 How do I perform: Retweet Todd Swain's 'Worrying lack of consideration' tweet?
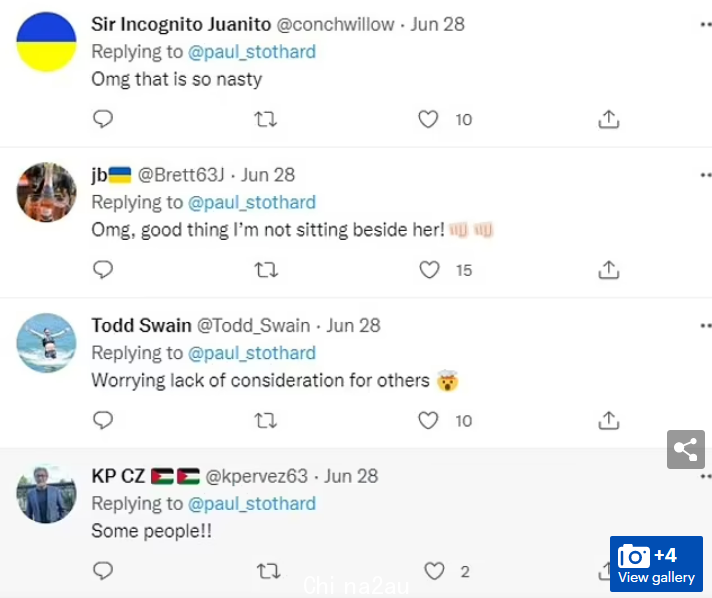[265, 421]
